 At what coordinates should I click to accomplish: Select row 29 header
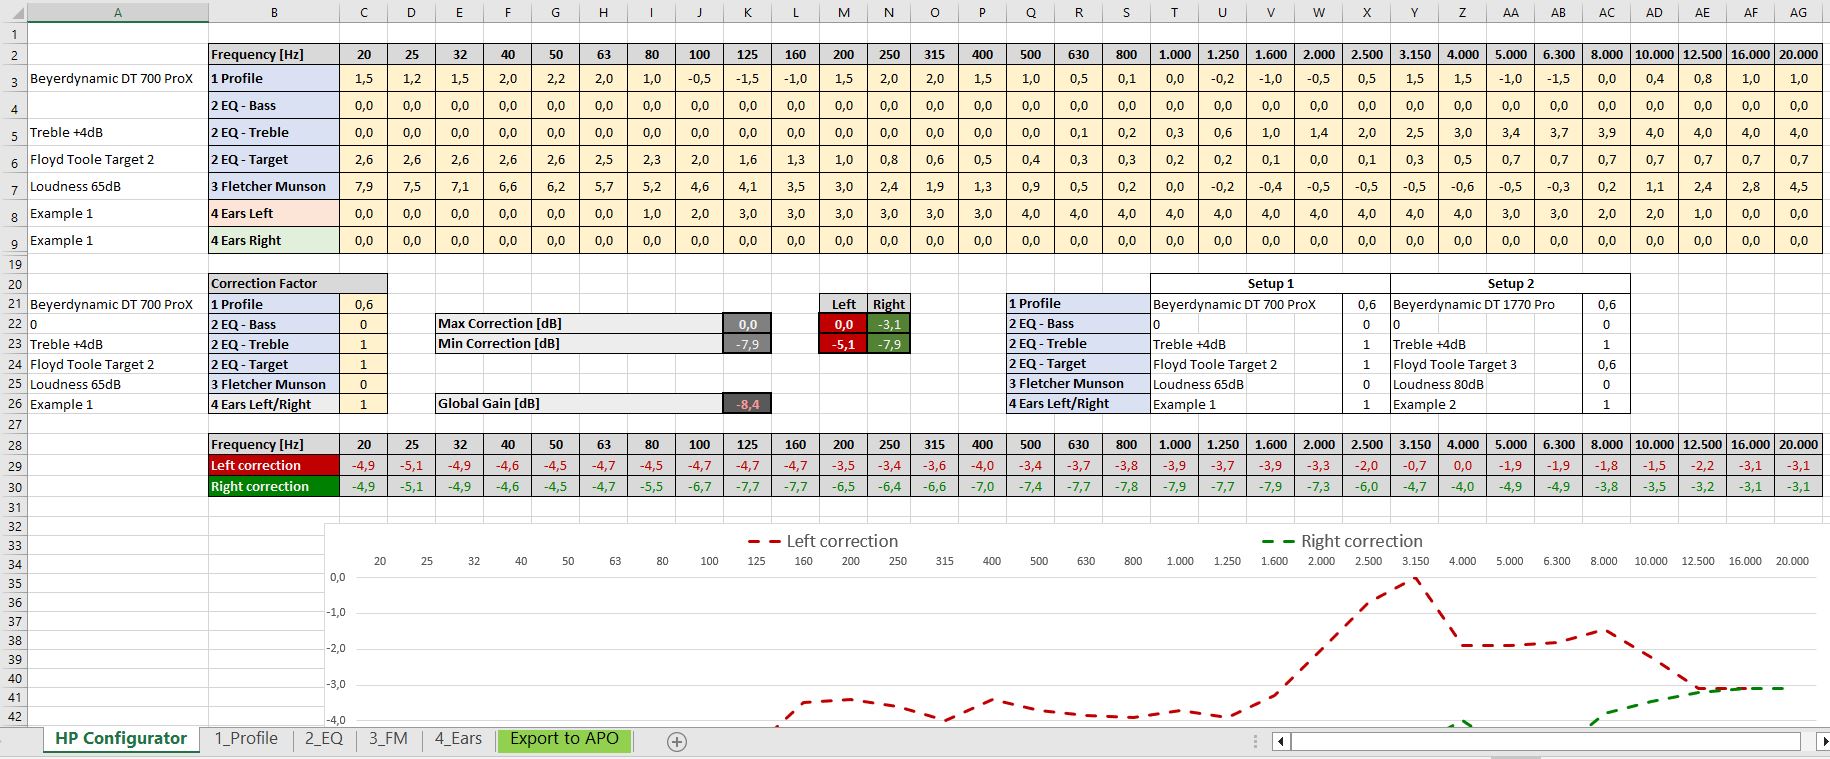pos(13,466)
